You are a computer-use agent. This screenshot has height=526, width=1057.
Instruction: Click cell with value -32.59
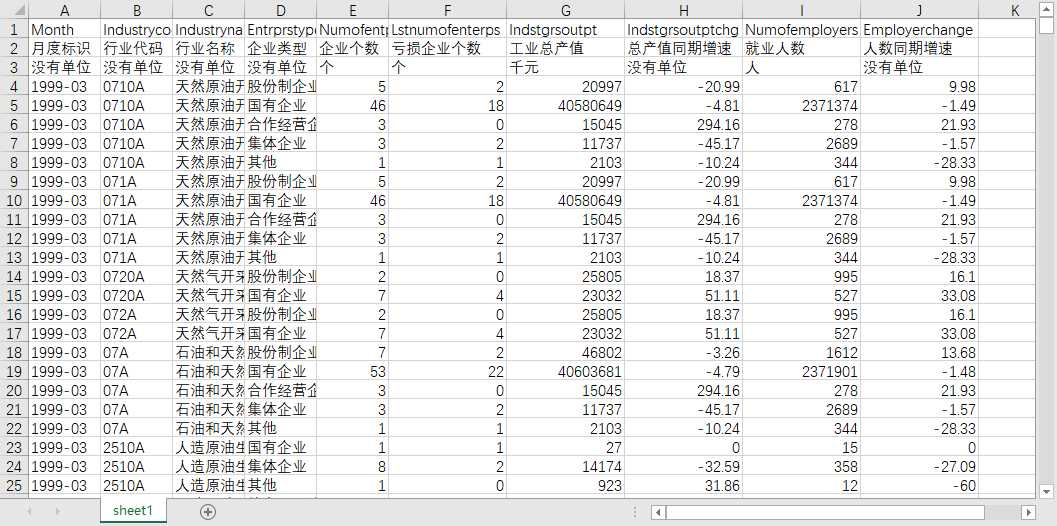[x=684, y=467]
